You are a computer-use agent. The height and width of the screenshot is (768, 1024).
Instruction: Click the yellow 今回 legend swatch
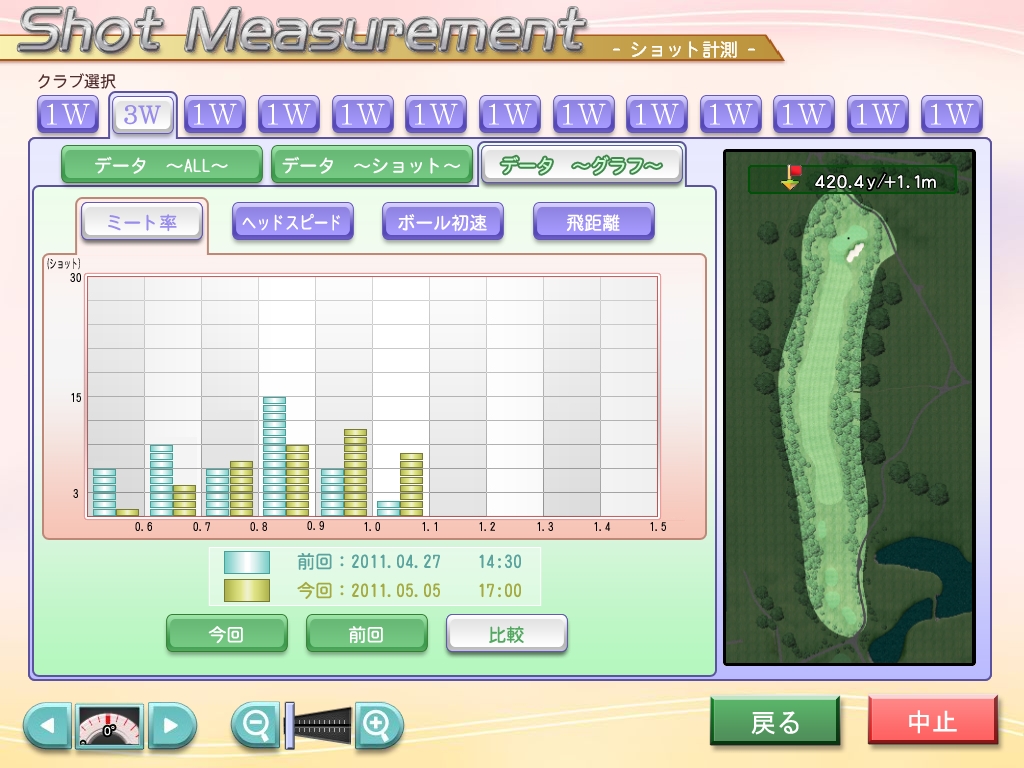(247, 590)
